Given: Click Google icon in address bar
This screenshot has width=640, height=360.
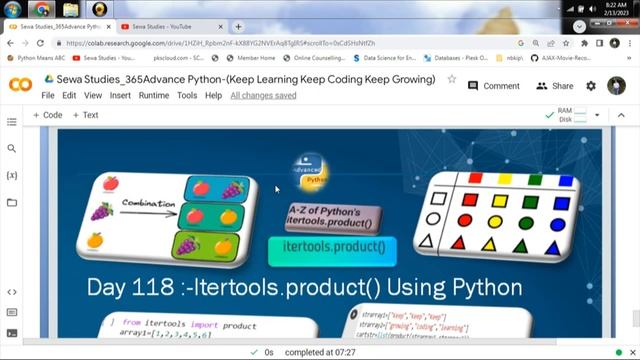Looking at the screenshot, I should pyautogui.click(x=520, y=43).
